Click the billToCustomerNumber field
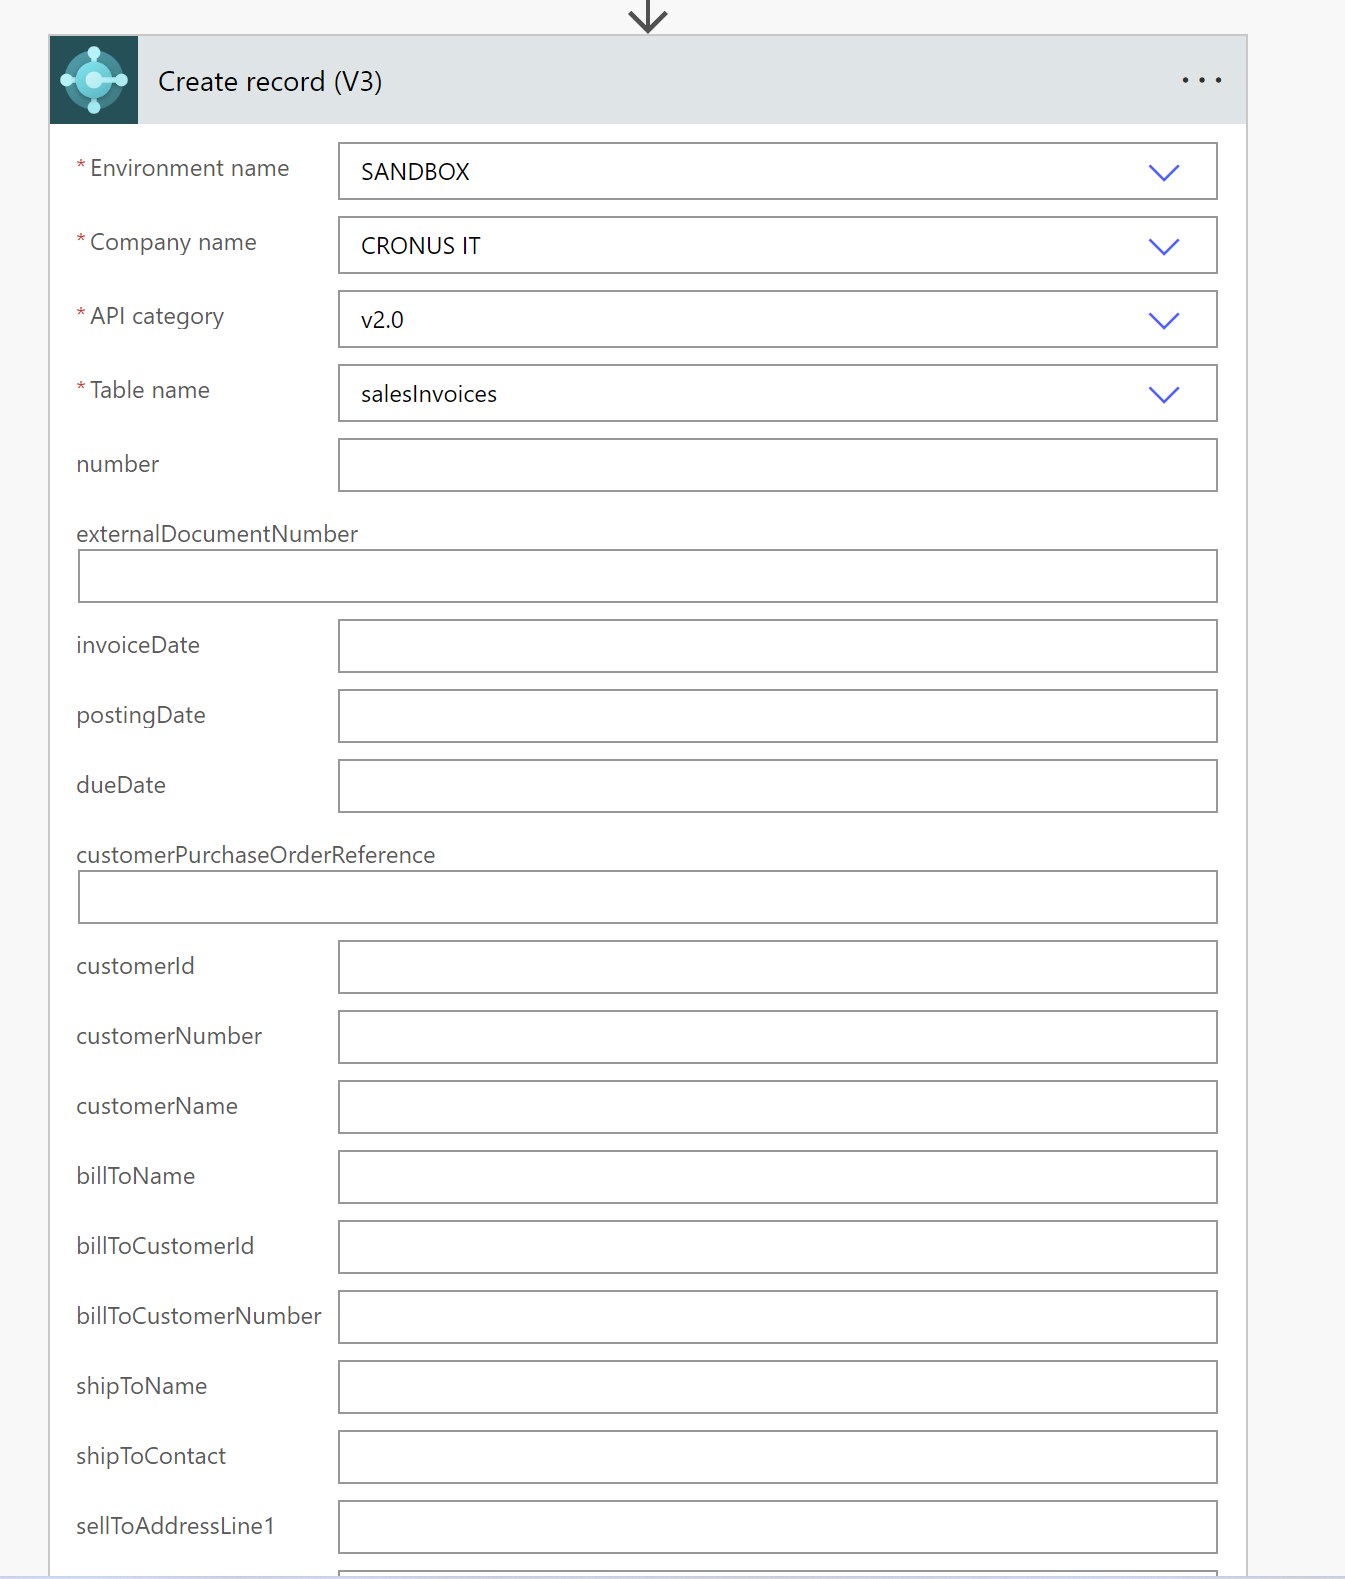This screenshot has width=1345, height=1579. 777,1317
